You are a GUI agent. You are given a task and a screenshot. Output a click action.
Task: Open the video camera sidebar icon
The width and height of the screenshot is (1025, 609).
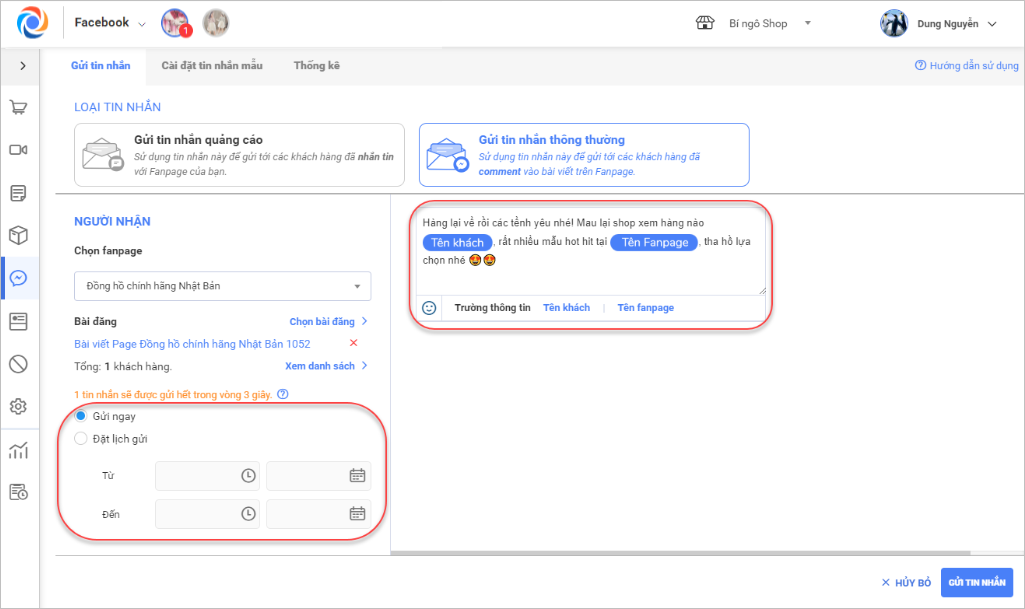tap(18, 150)
